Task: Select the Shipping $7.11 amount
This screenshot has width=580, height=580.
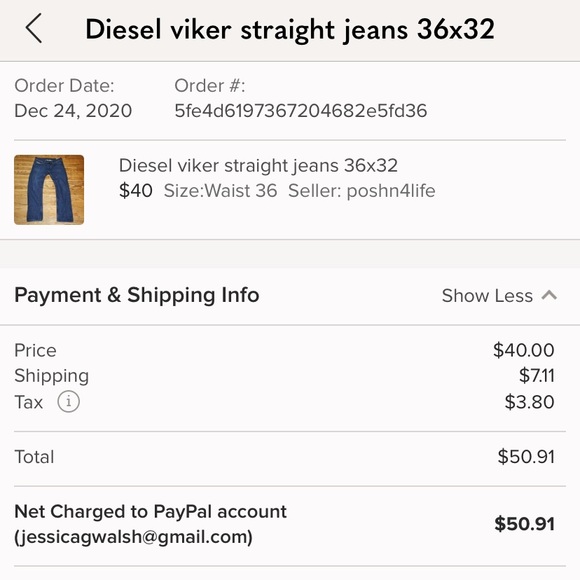Action: click(536, 375)
